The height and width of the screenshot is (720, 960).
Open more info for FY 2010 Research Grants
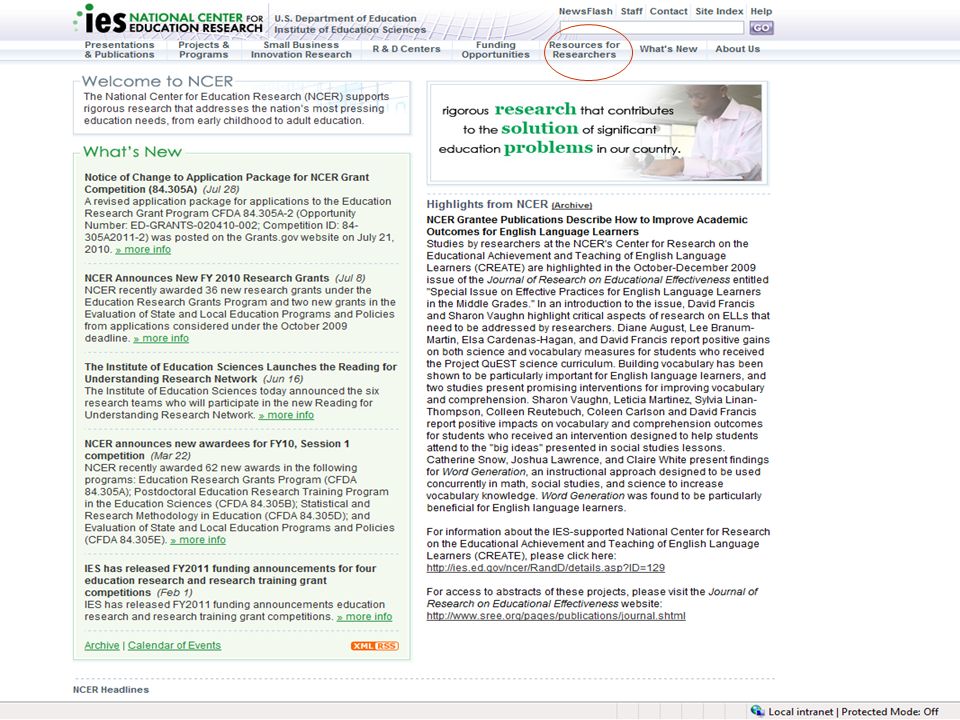[161, 339]
